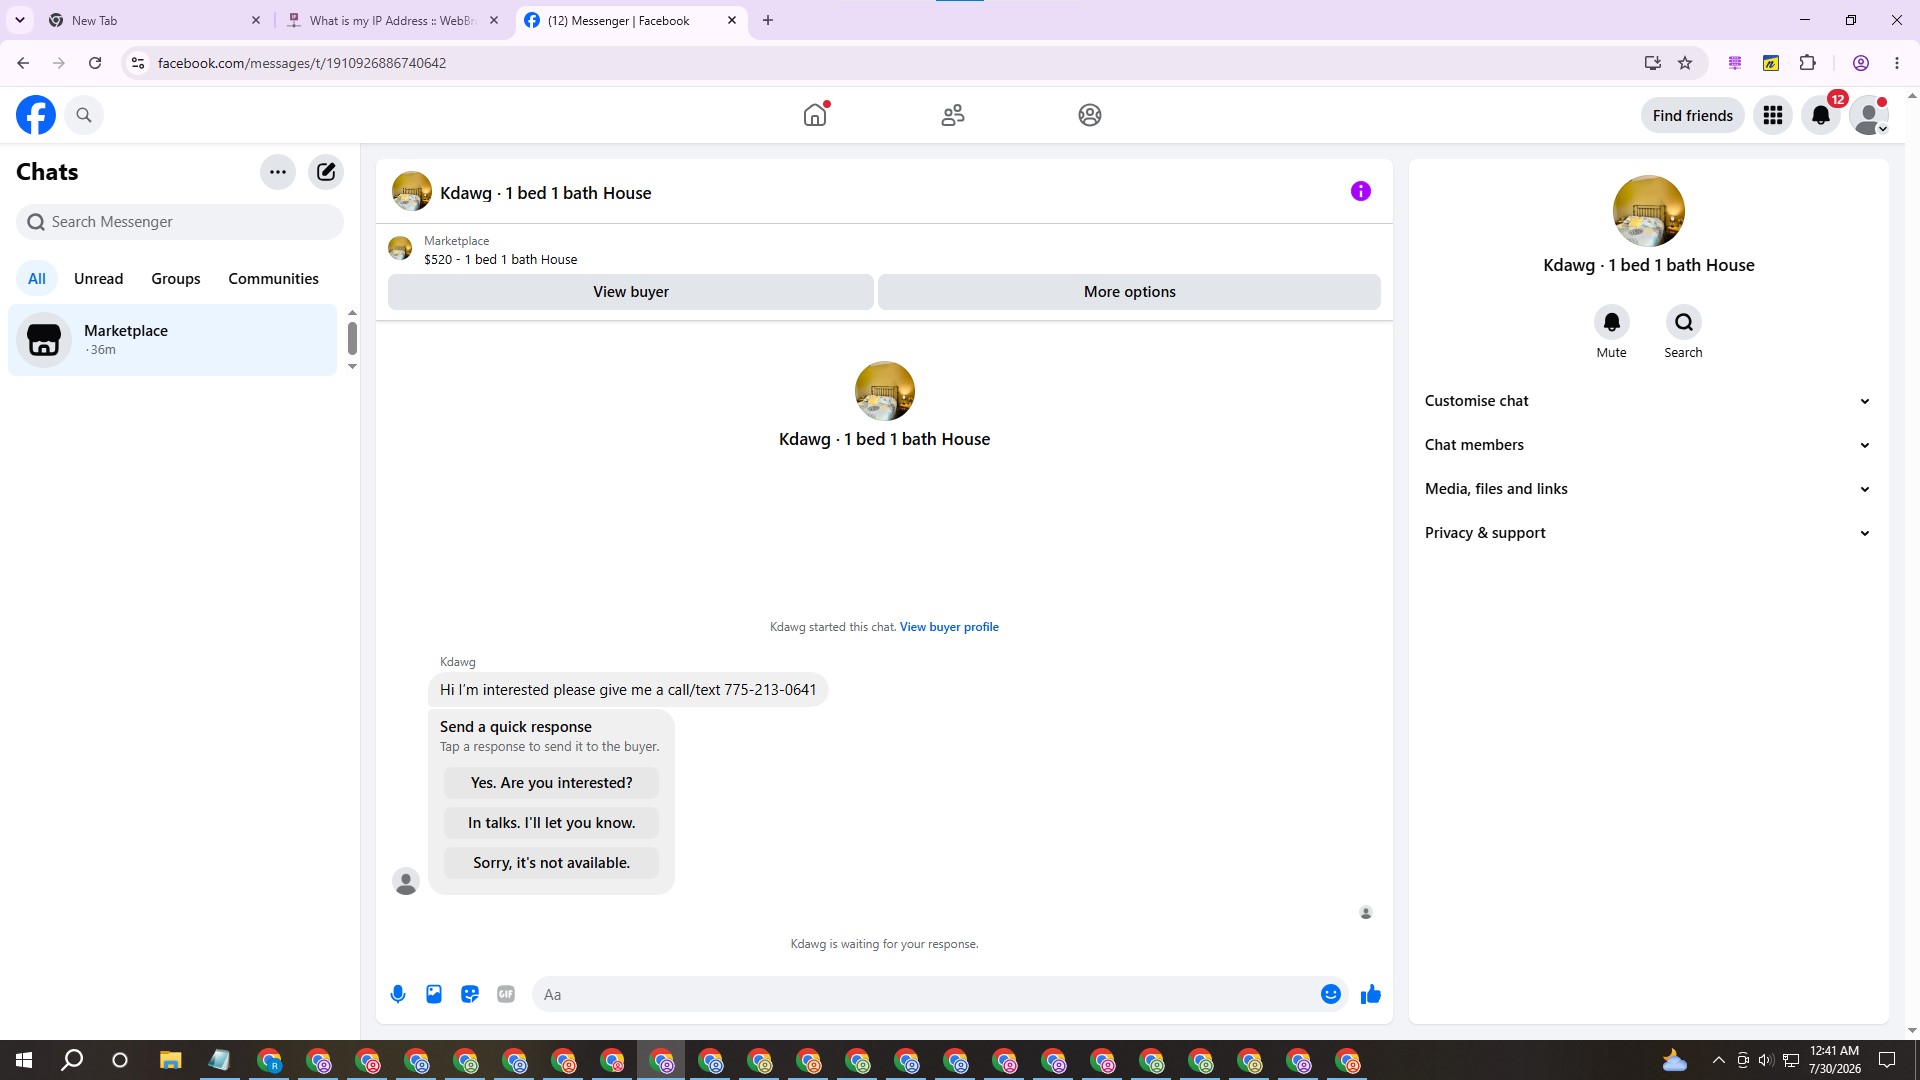Open the Facebook home logo

coord(36,115)
